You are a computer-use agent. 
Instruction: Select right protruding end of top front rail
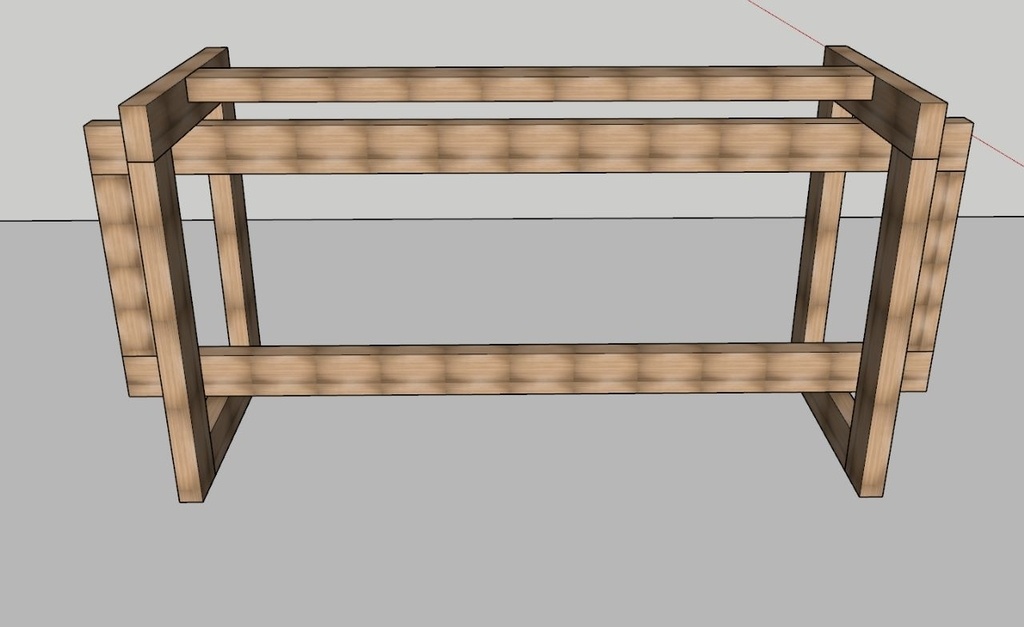pyautogui.click(x=957, y=145)
